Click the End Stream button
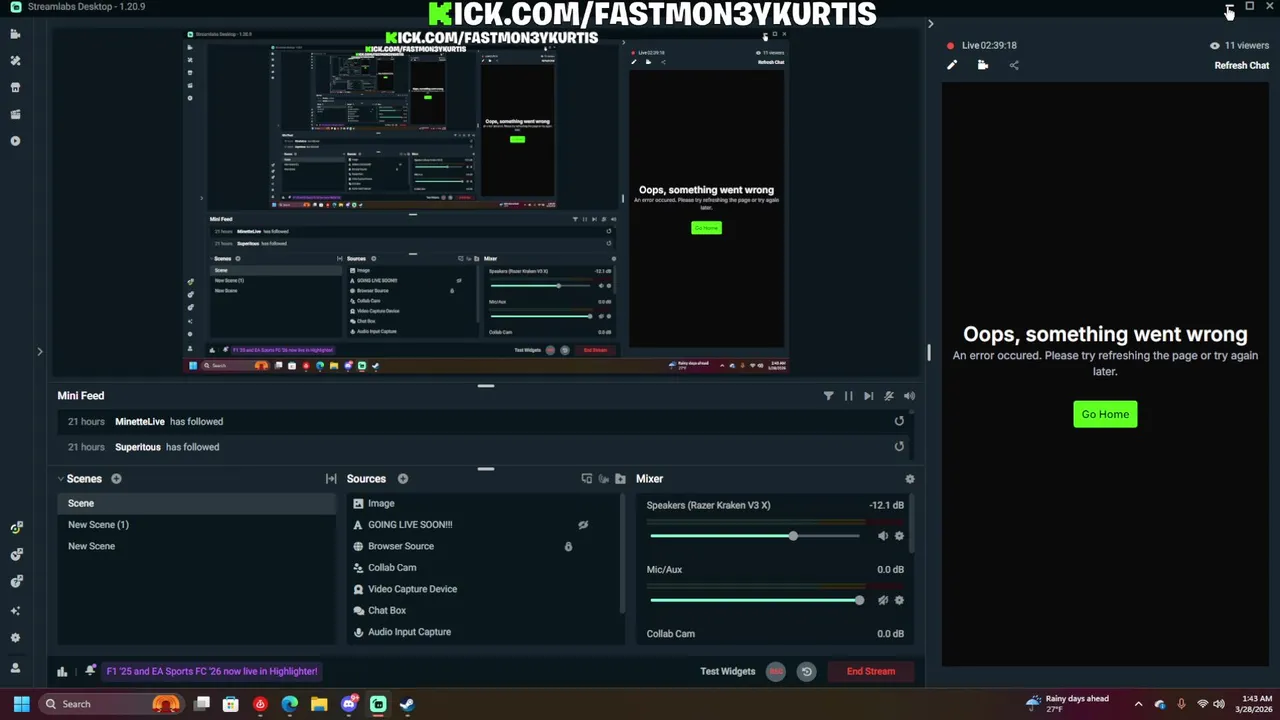This screenshot has height=720, width=1280. (870, 671)
